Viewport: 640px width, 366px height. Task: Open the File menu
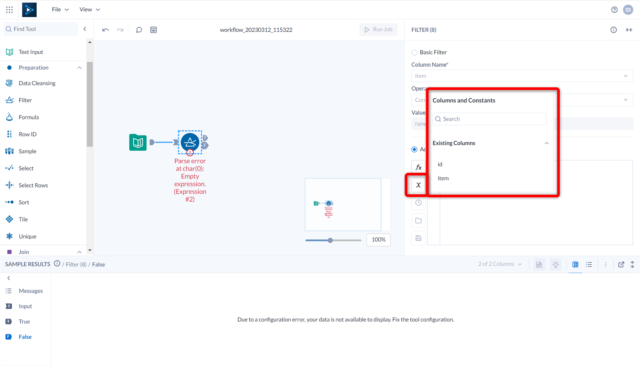[60, 9]
